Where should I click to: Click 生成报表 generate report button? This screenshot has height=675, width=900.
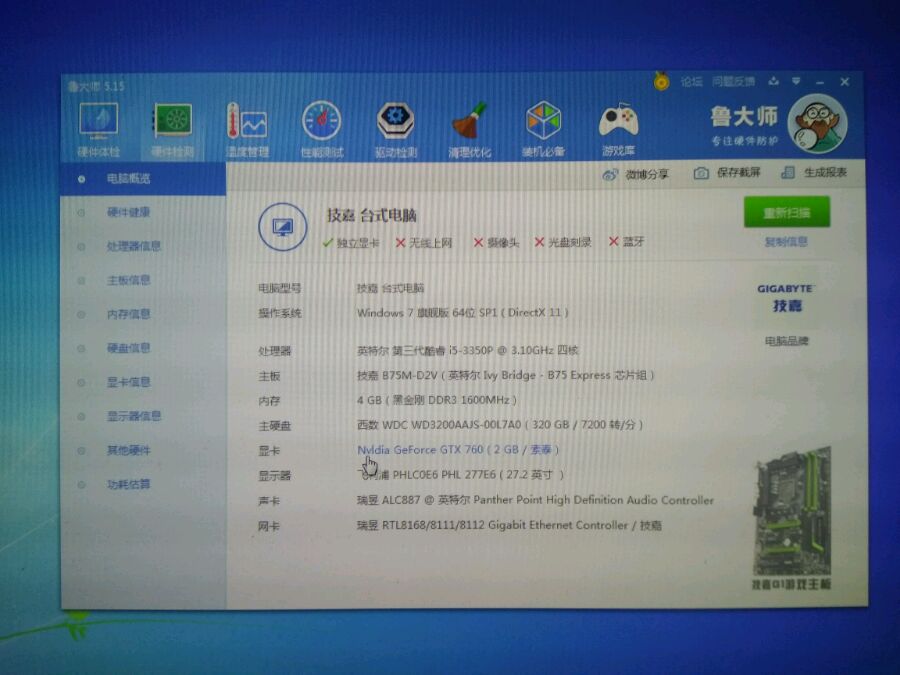[814, 172]
